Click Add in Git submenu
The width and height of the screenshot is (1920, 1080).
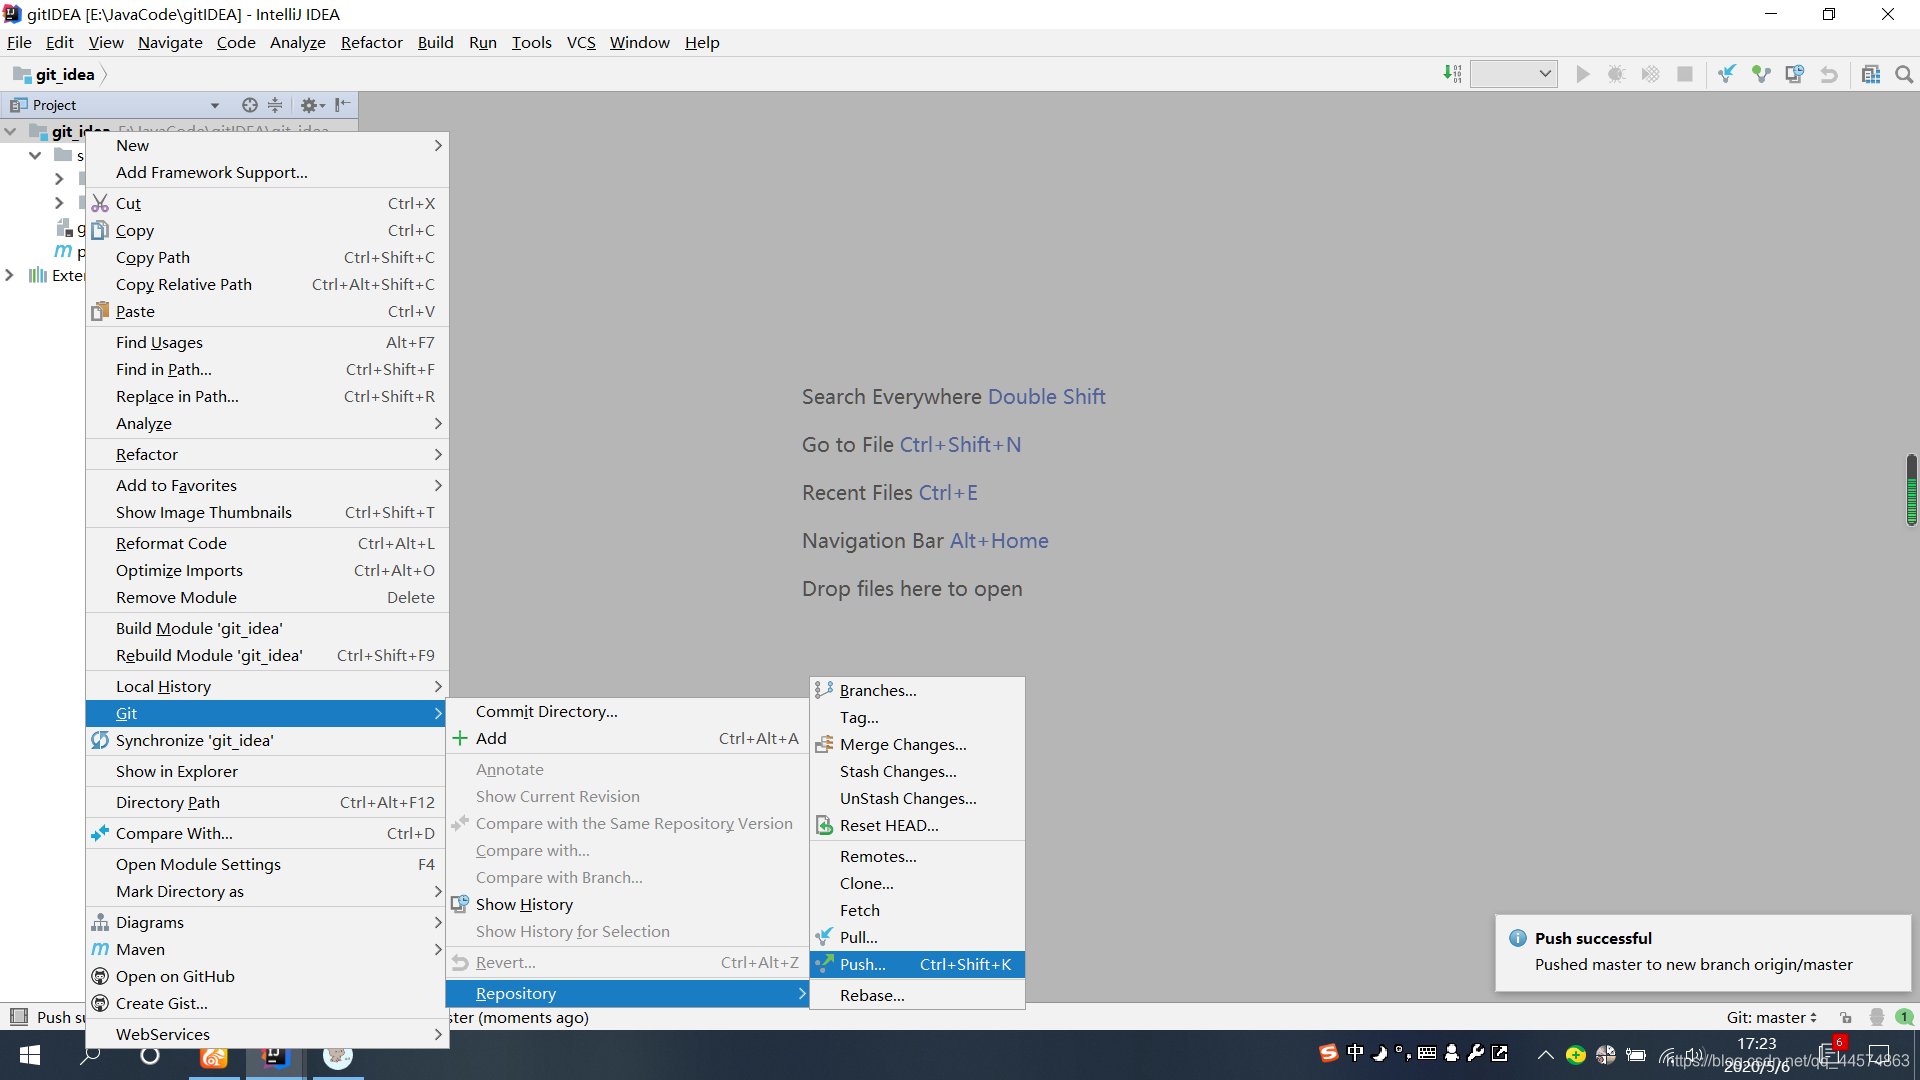627,738
